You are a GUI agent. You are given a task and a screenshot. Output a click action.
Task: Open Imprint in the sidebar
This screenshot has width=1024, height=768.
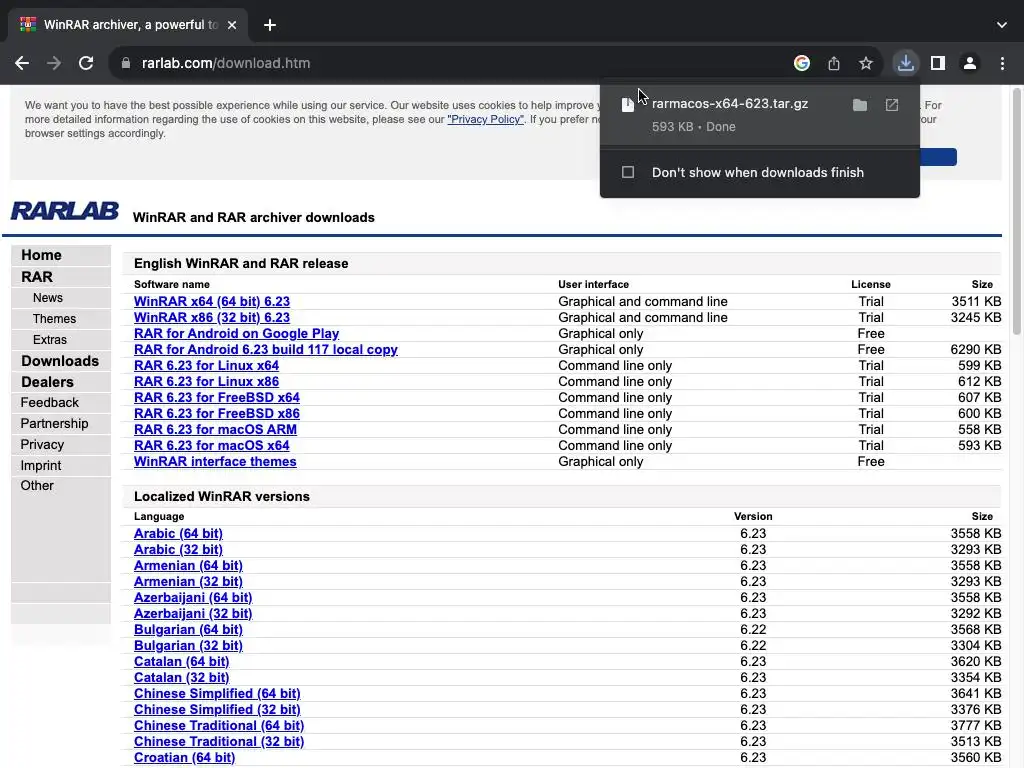40,466
